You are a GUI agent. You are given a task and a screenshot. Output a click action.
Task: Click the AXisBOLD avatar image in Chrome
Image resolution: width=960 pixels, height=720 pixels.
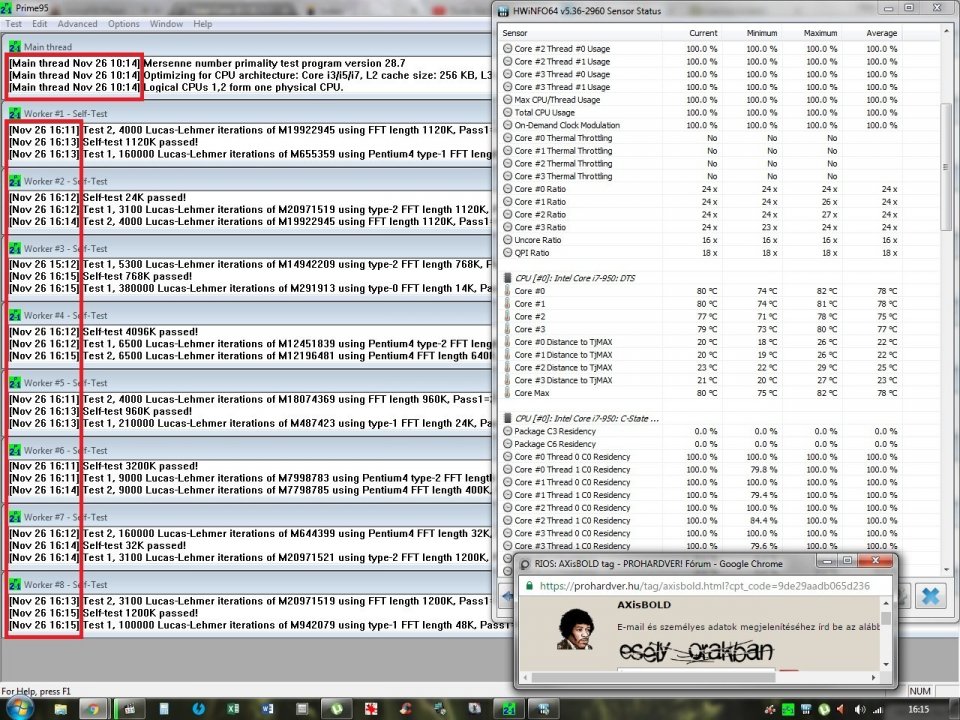(576, 629)
